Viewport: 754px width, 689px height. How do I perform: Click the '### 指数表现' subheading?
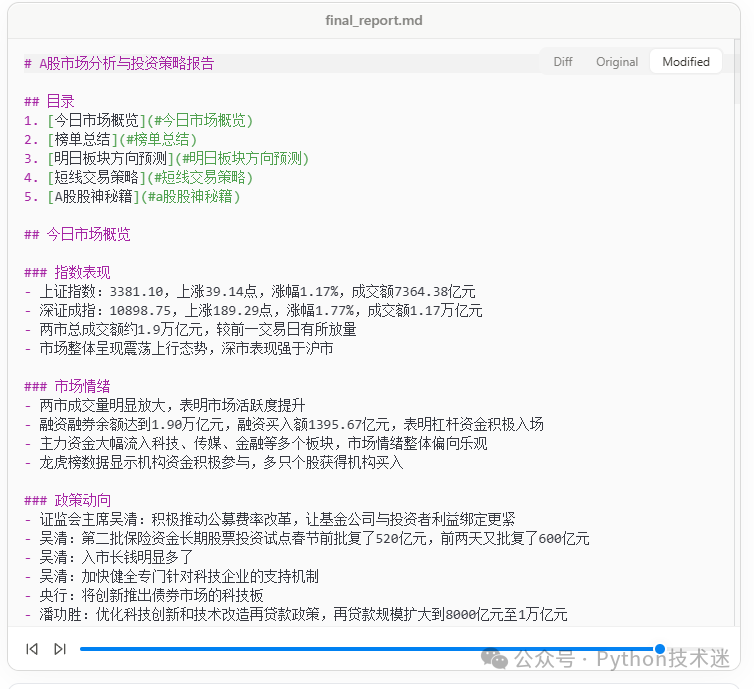pyautogui.click(x=67, y=272)
